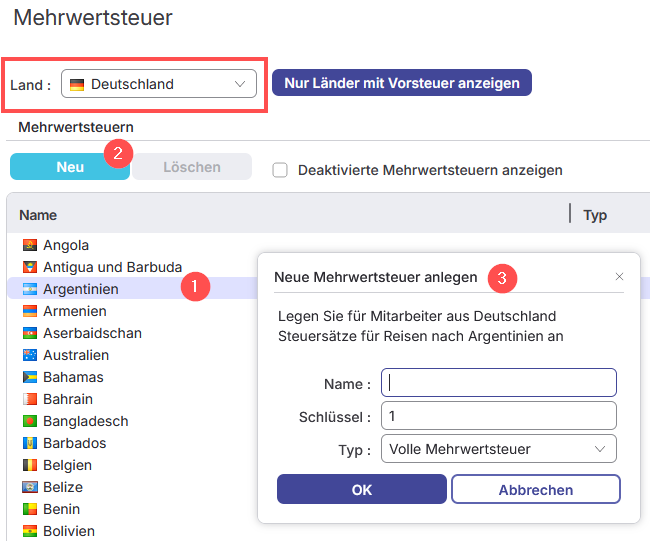The height and width of the screenshot is (541, 650).
Task: Click the Angola flag icon
Action: (x=29, y=245)
